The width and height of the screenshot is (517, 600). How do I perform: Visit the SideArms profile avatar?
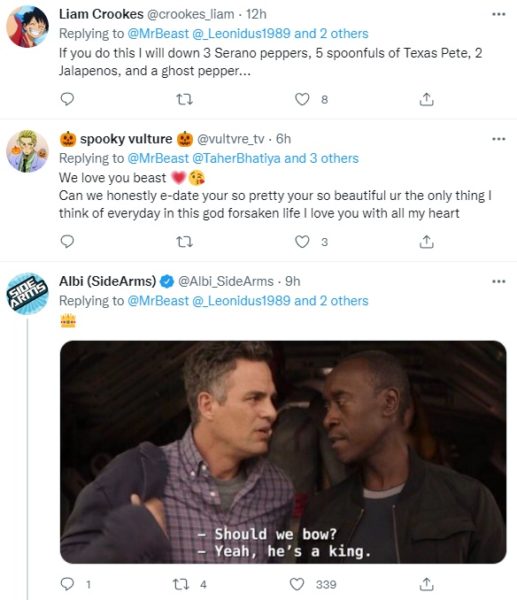tap(28, 294)
